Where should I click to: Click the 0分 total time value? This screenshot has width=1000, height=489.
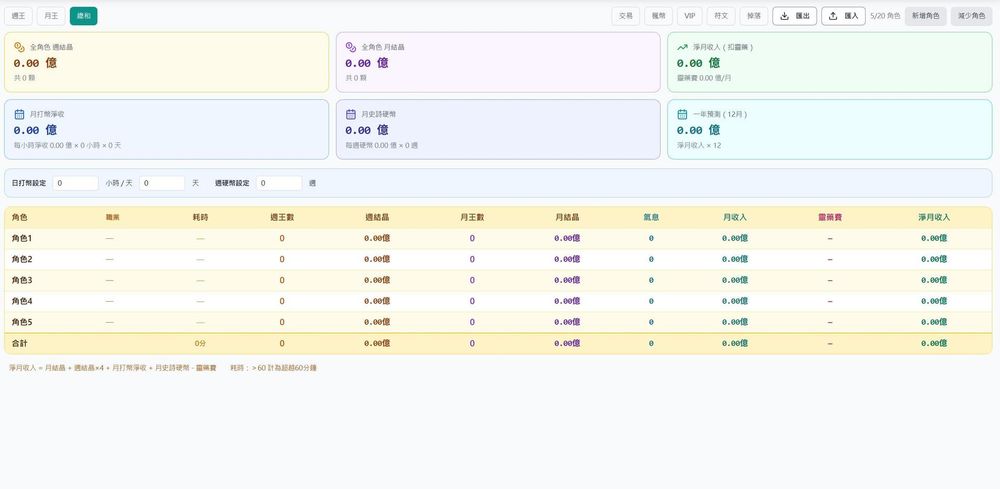[x=200, y=343]
